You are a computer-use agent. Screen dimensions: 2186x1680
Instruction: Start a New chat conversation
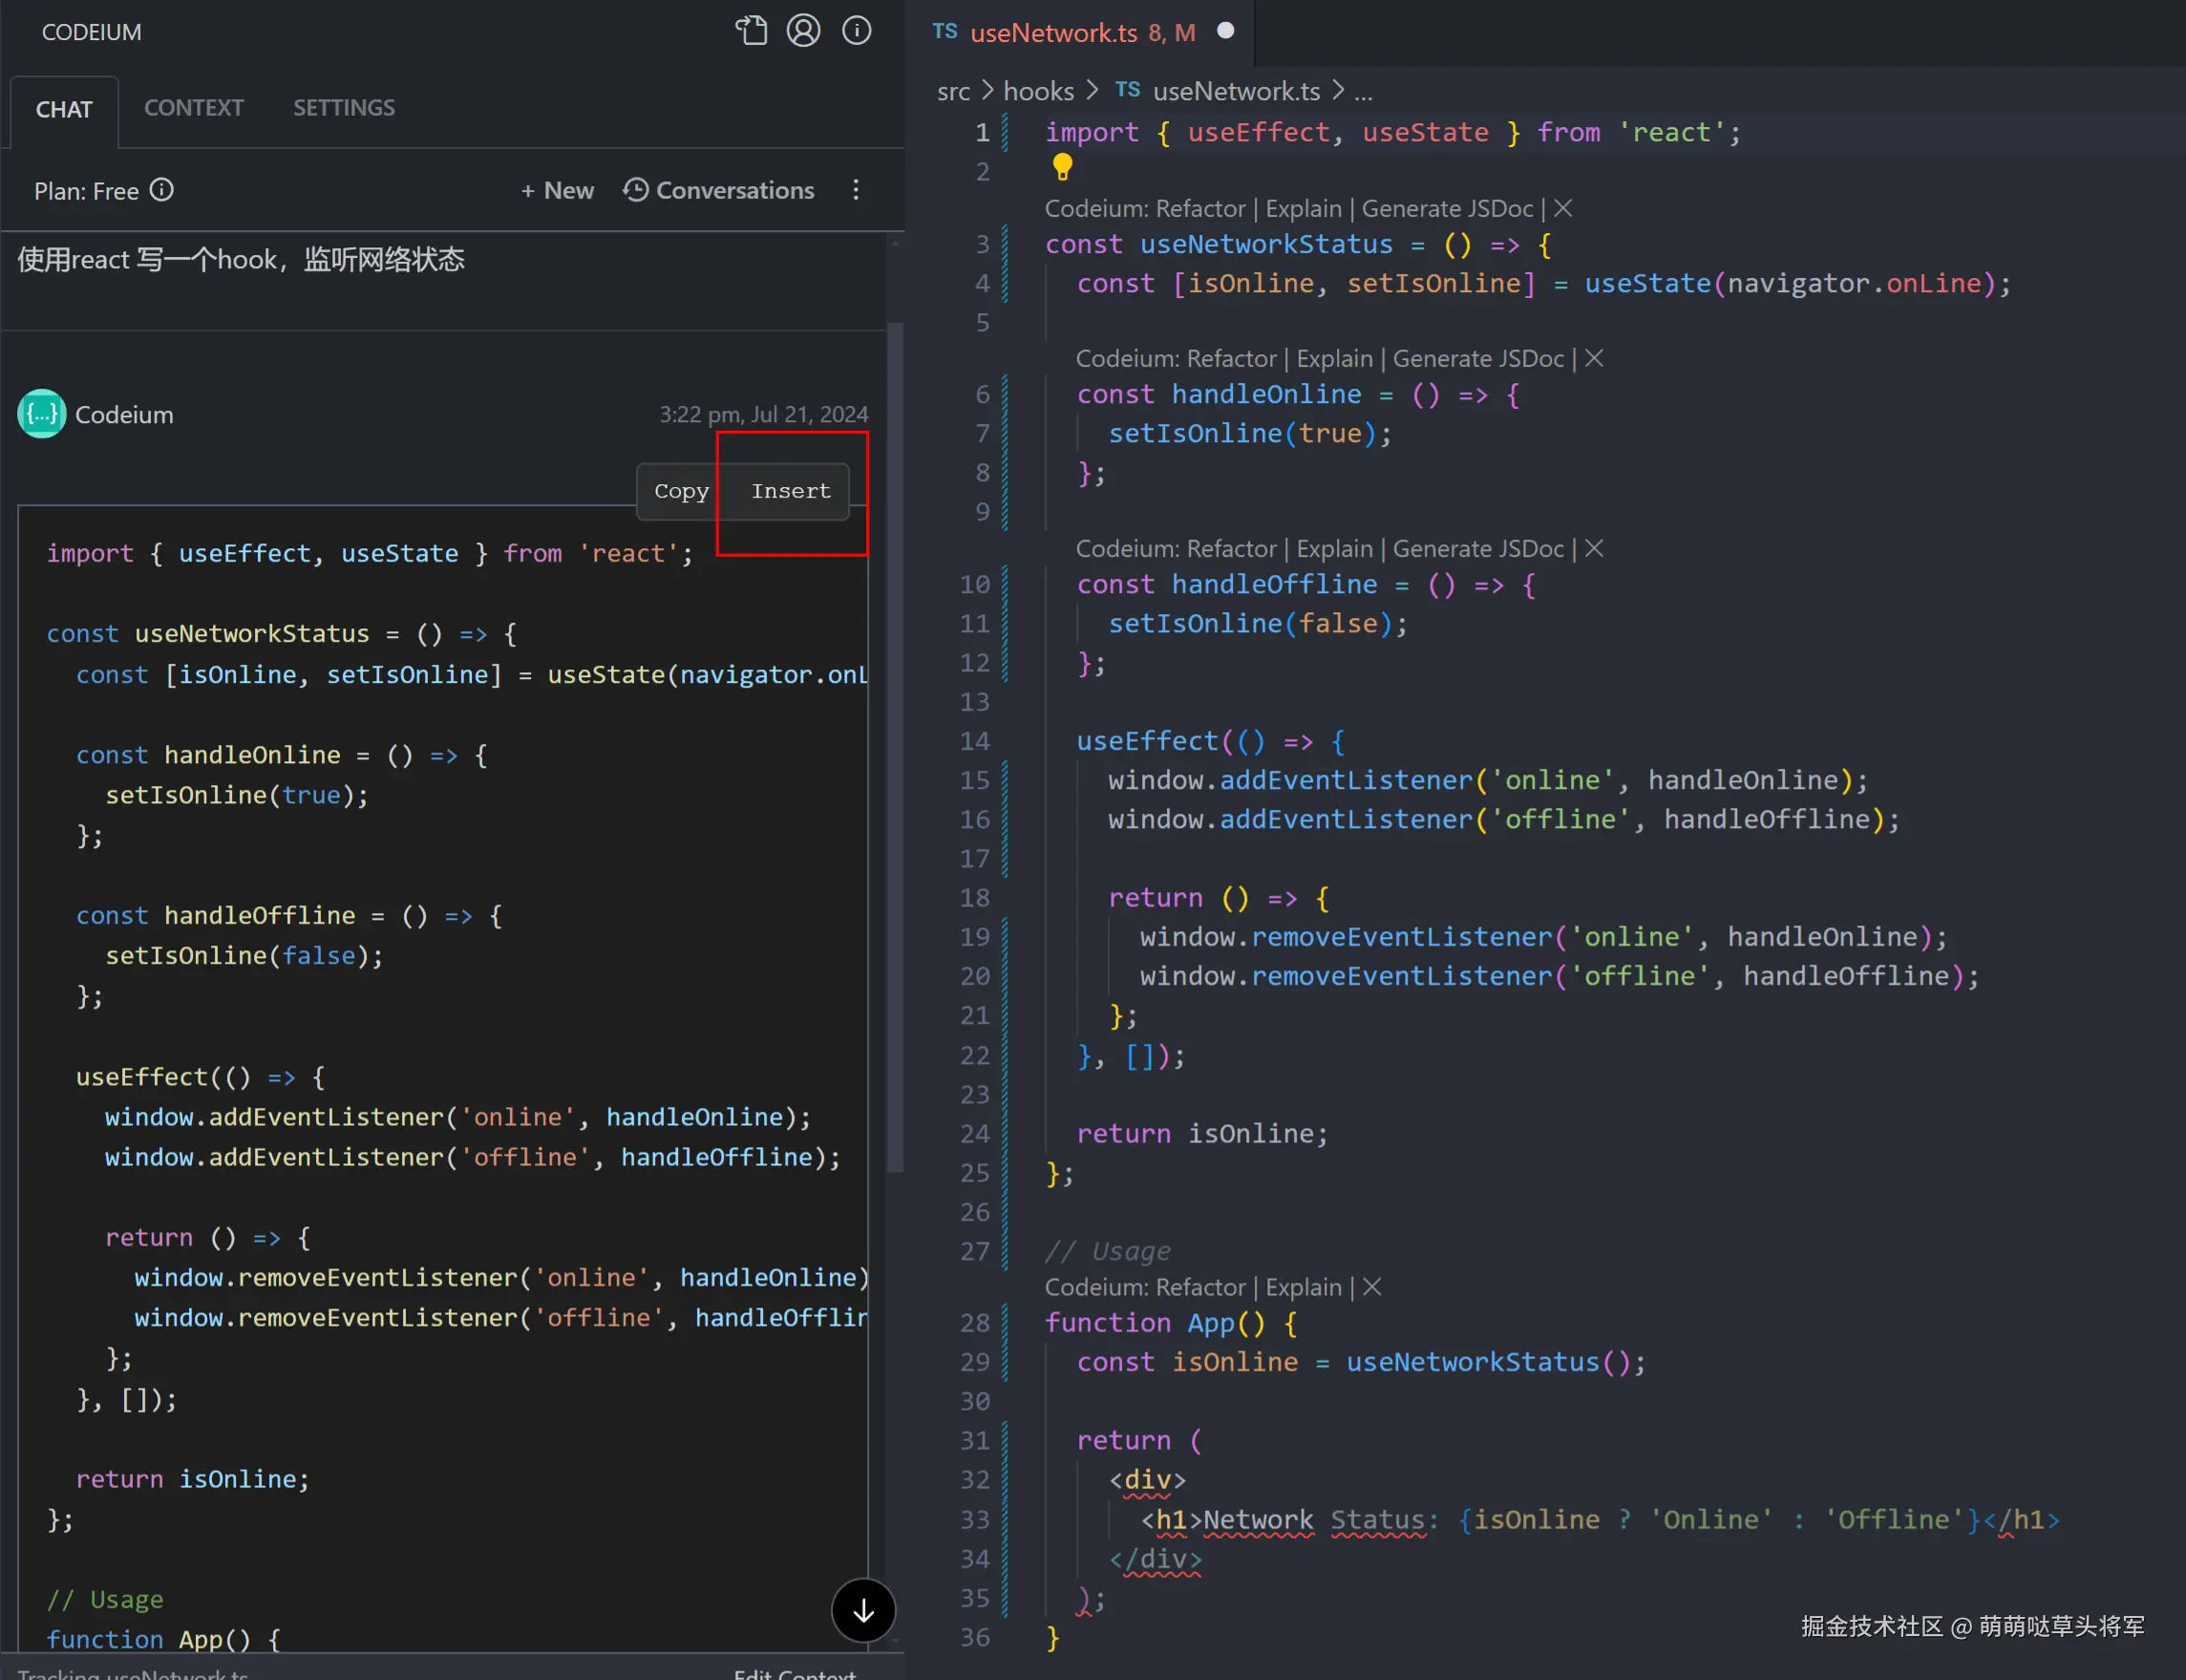click(x=557, y=190)
